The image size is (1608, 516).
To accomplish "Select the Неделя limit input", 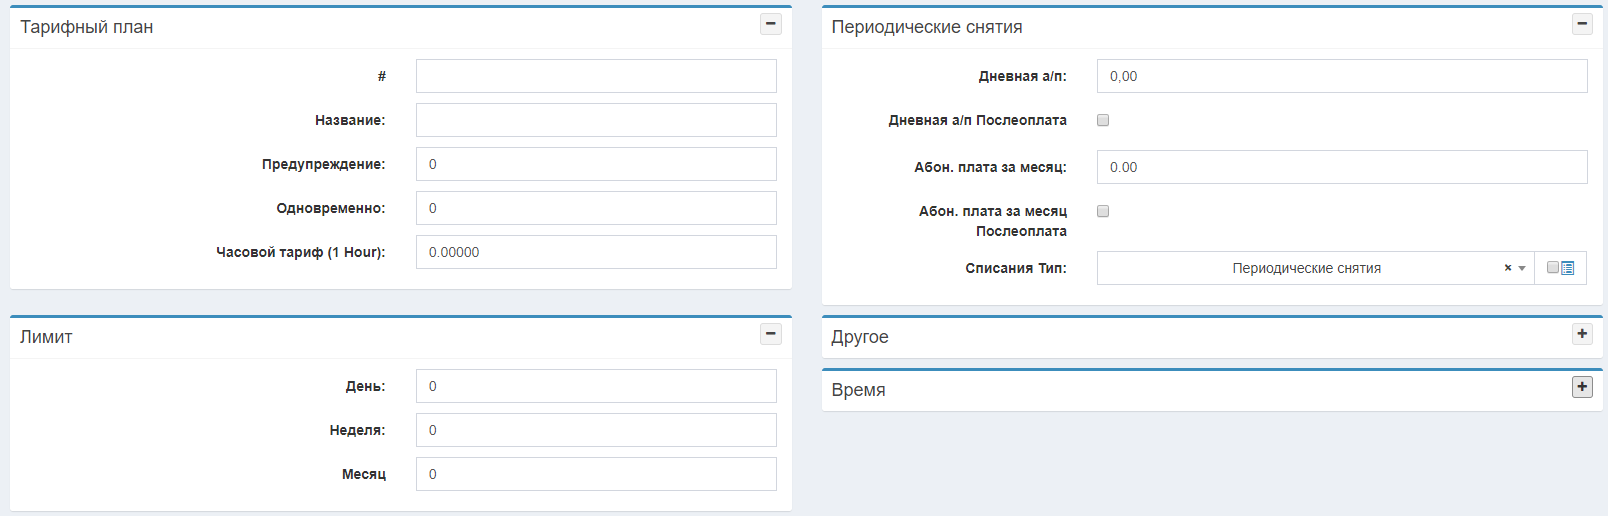I will click(x=596, y=430).
